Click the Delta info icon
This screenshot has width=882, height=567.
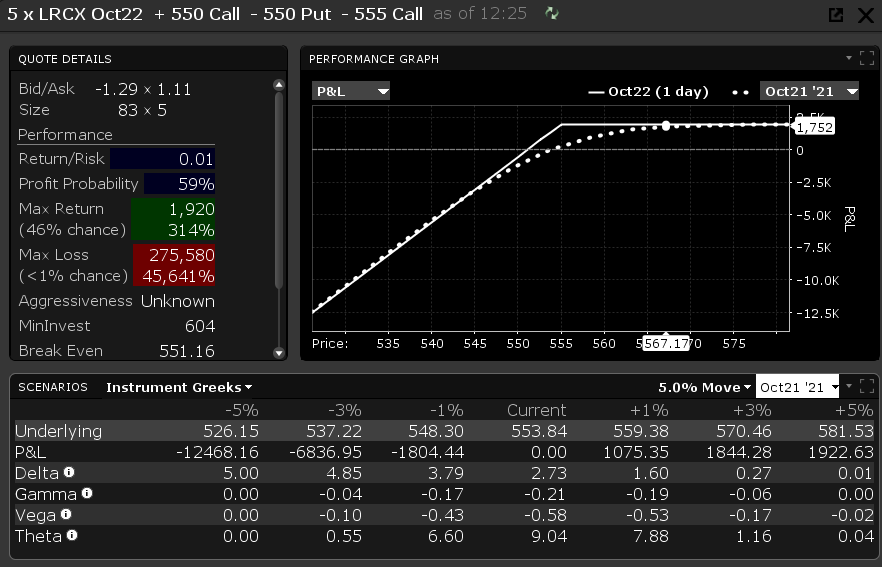pos(69,472)
